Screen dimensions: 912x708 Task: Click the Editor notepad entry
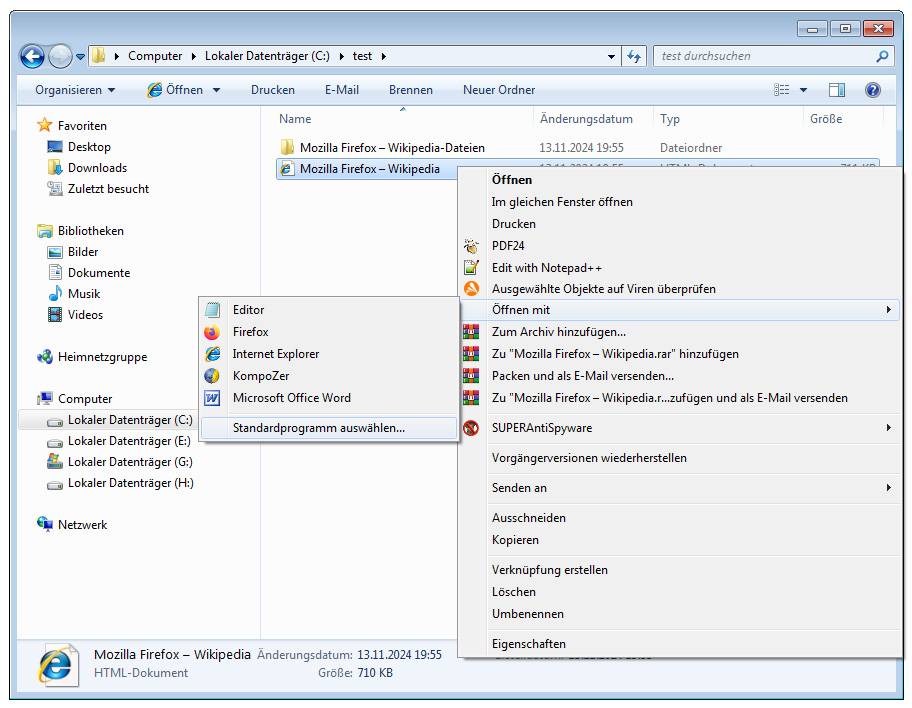[248, 310]
